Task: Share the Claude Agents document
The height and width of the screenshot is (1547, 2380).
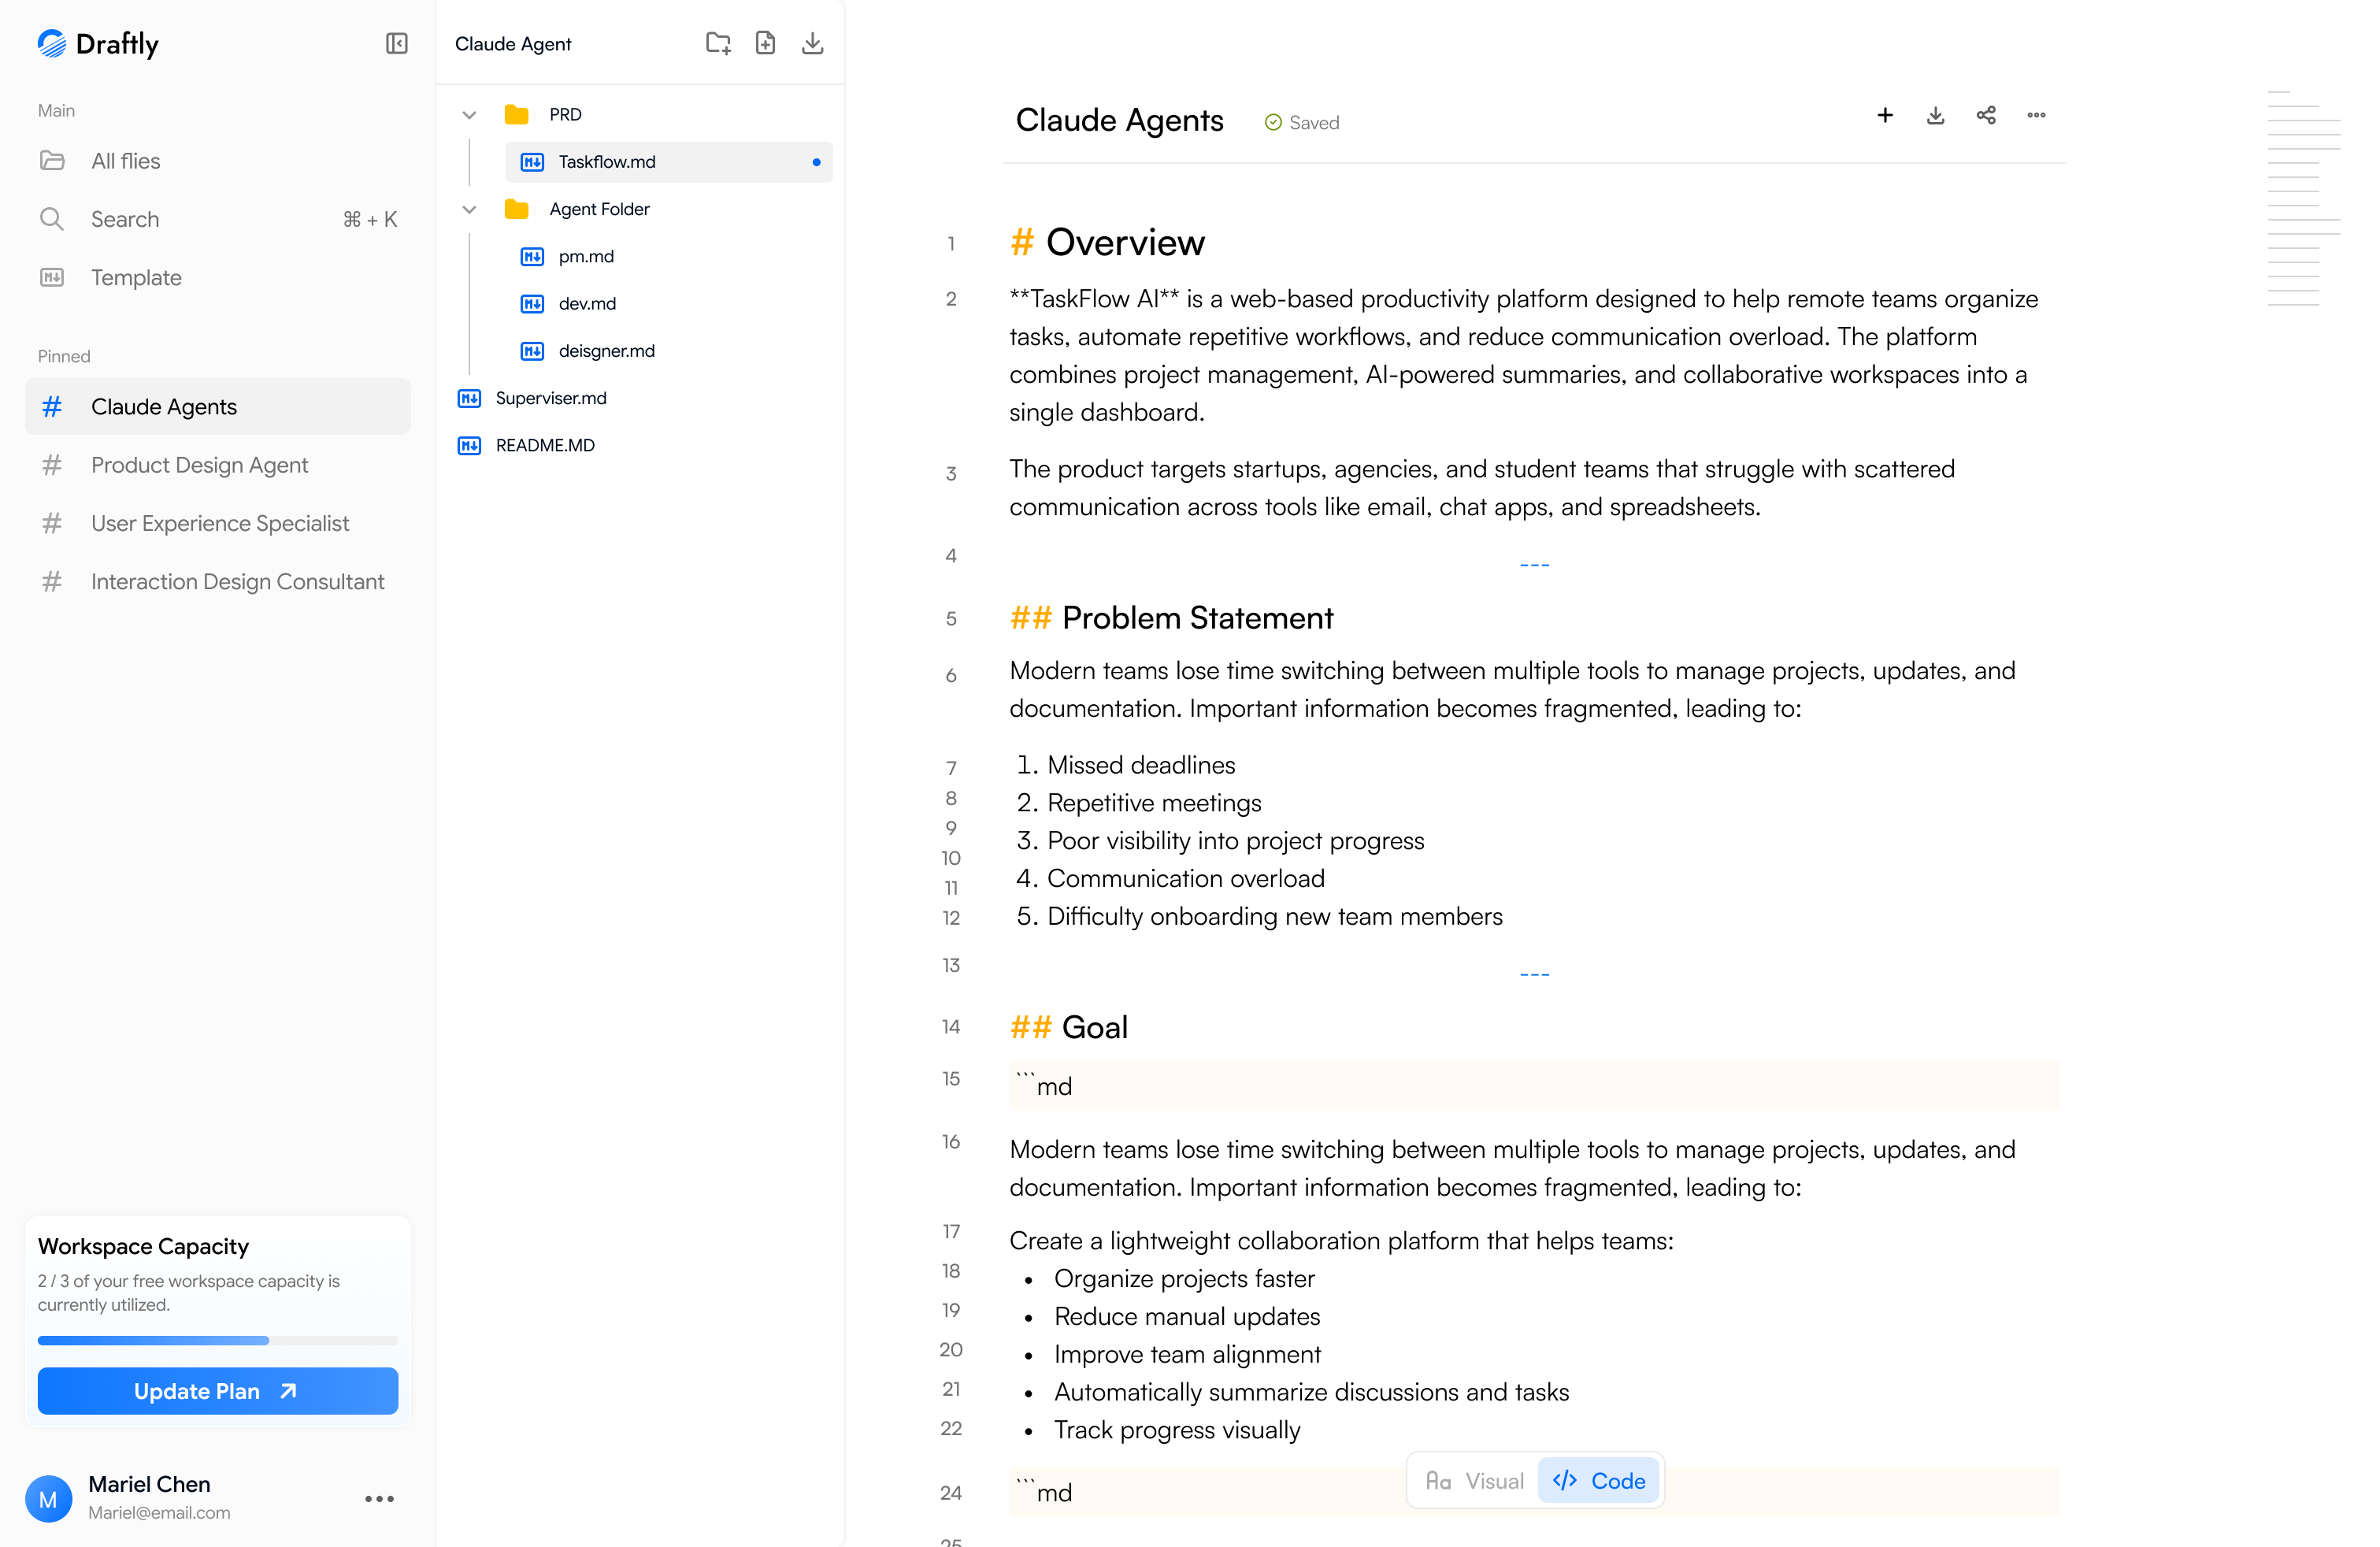Action: (1986, 115)
